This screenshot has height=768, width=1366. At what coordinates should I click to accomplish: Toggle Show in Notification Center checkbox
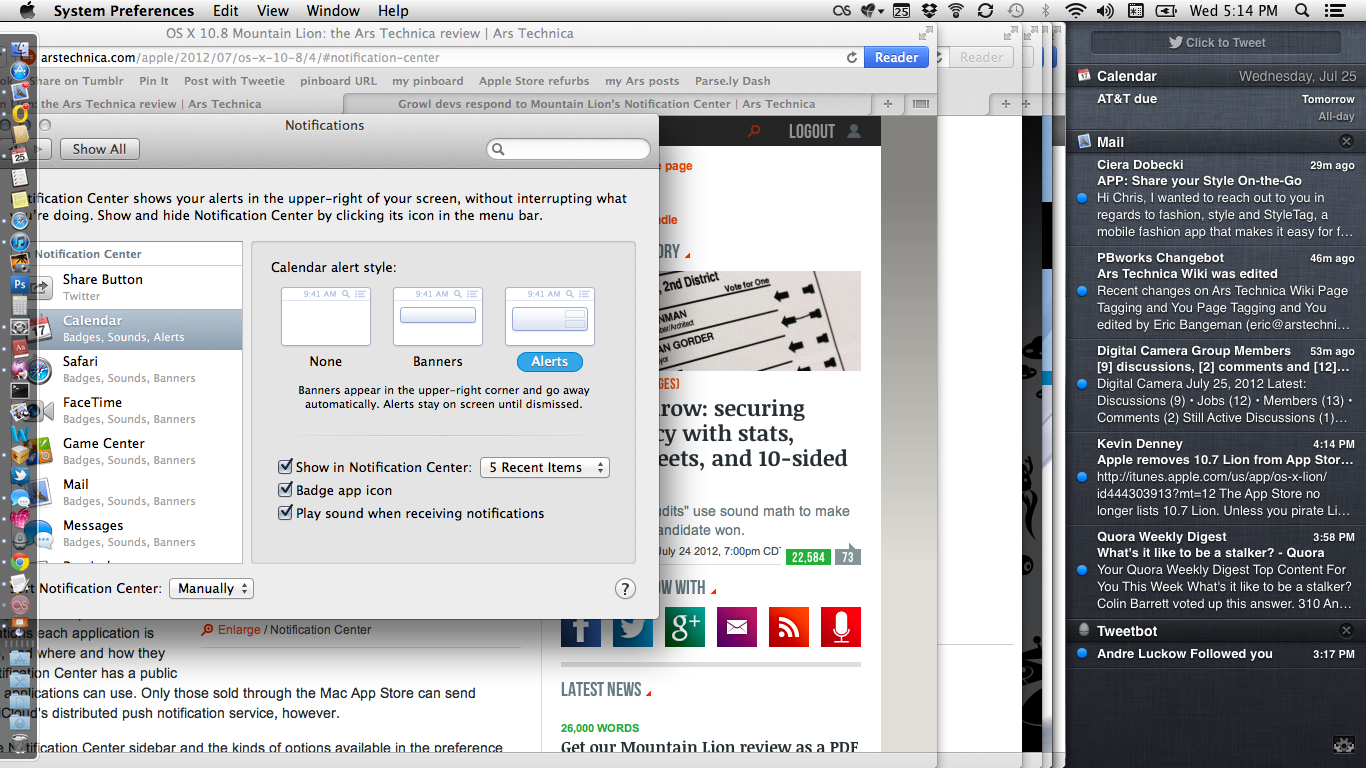click(285, 467)
